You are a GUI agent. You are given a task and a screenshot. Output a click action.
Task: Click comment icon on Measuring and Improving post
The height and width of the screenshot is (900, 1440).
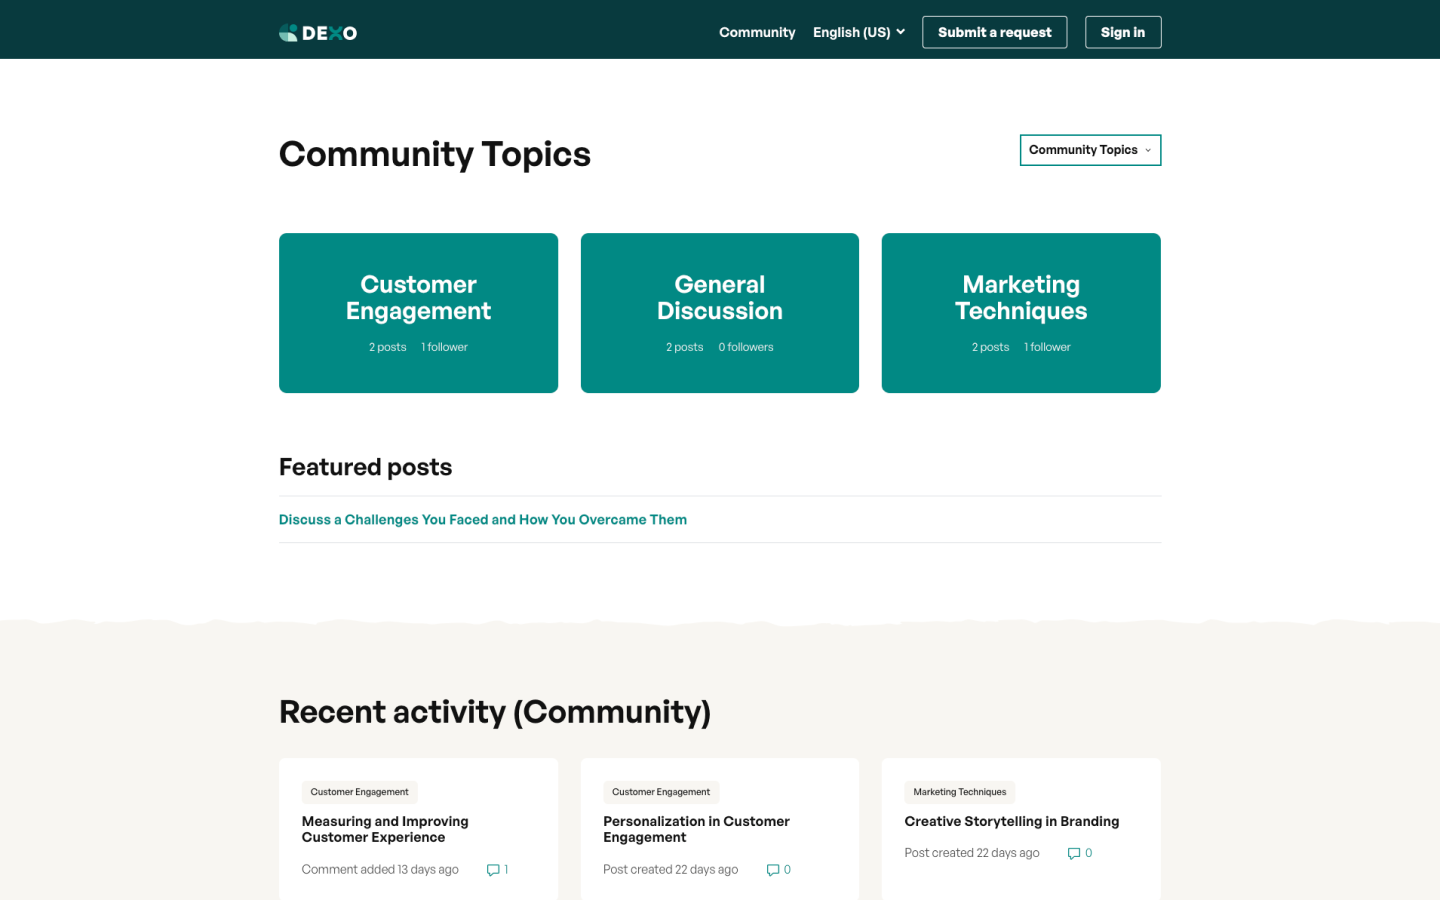click(493, 870)
